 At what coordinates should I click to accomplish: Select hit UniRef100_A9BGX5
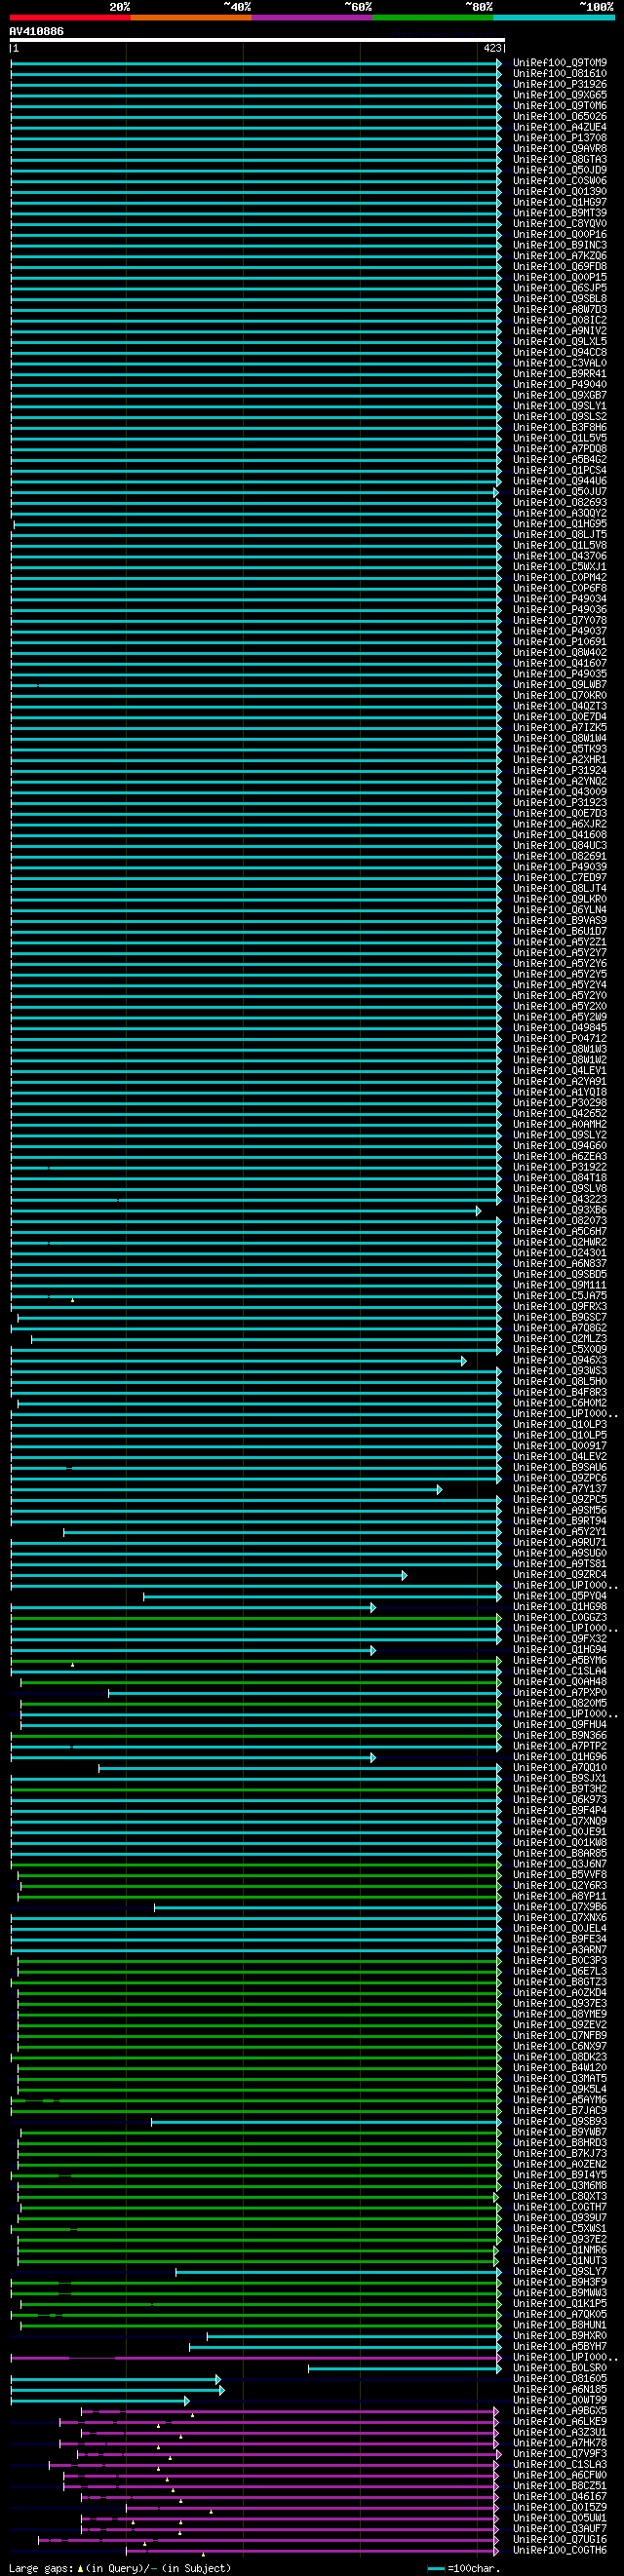[560, 2412]
